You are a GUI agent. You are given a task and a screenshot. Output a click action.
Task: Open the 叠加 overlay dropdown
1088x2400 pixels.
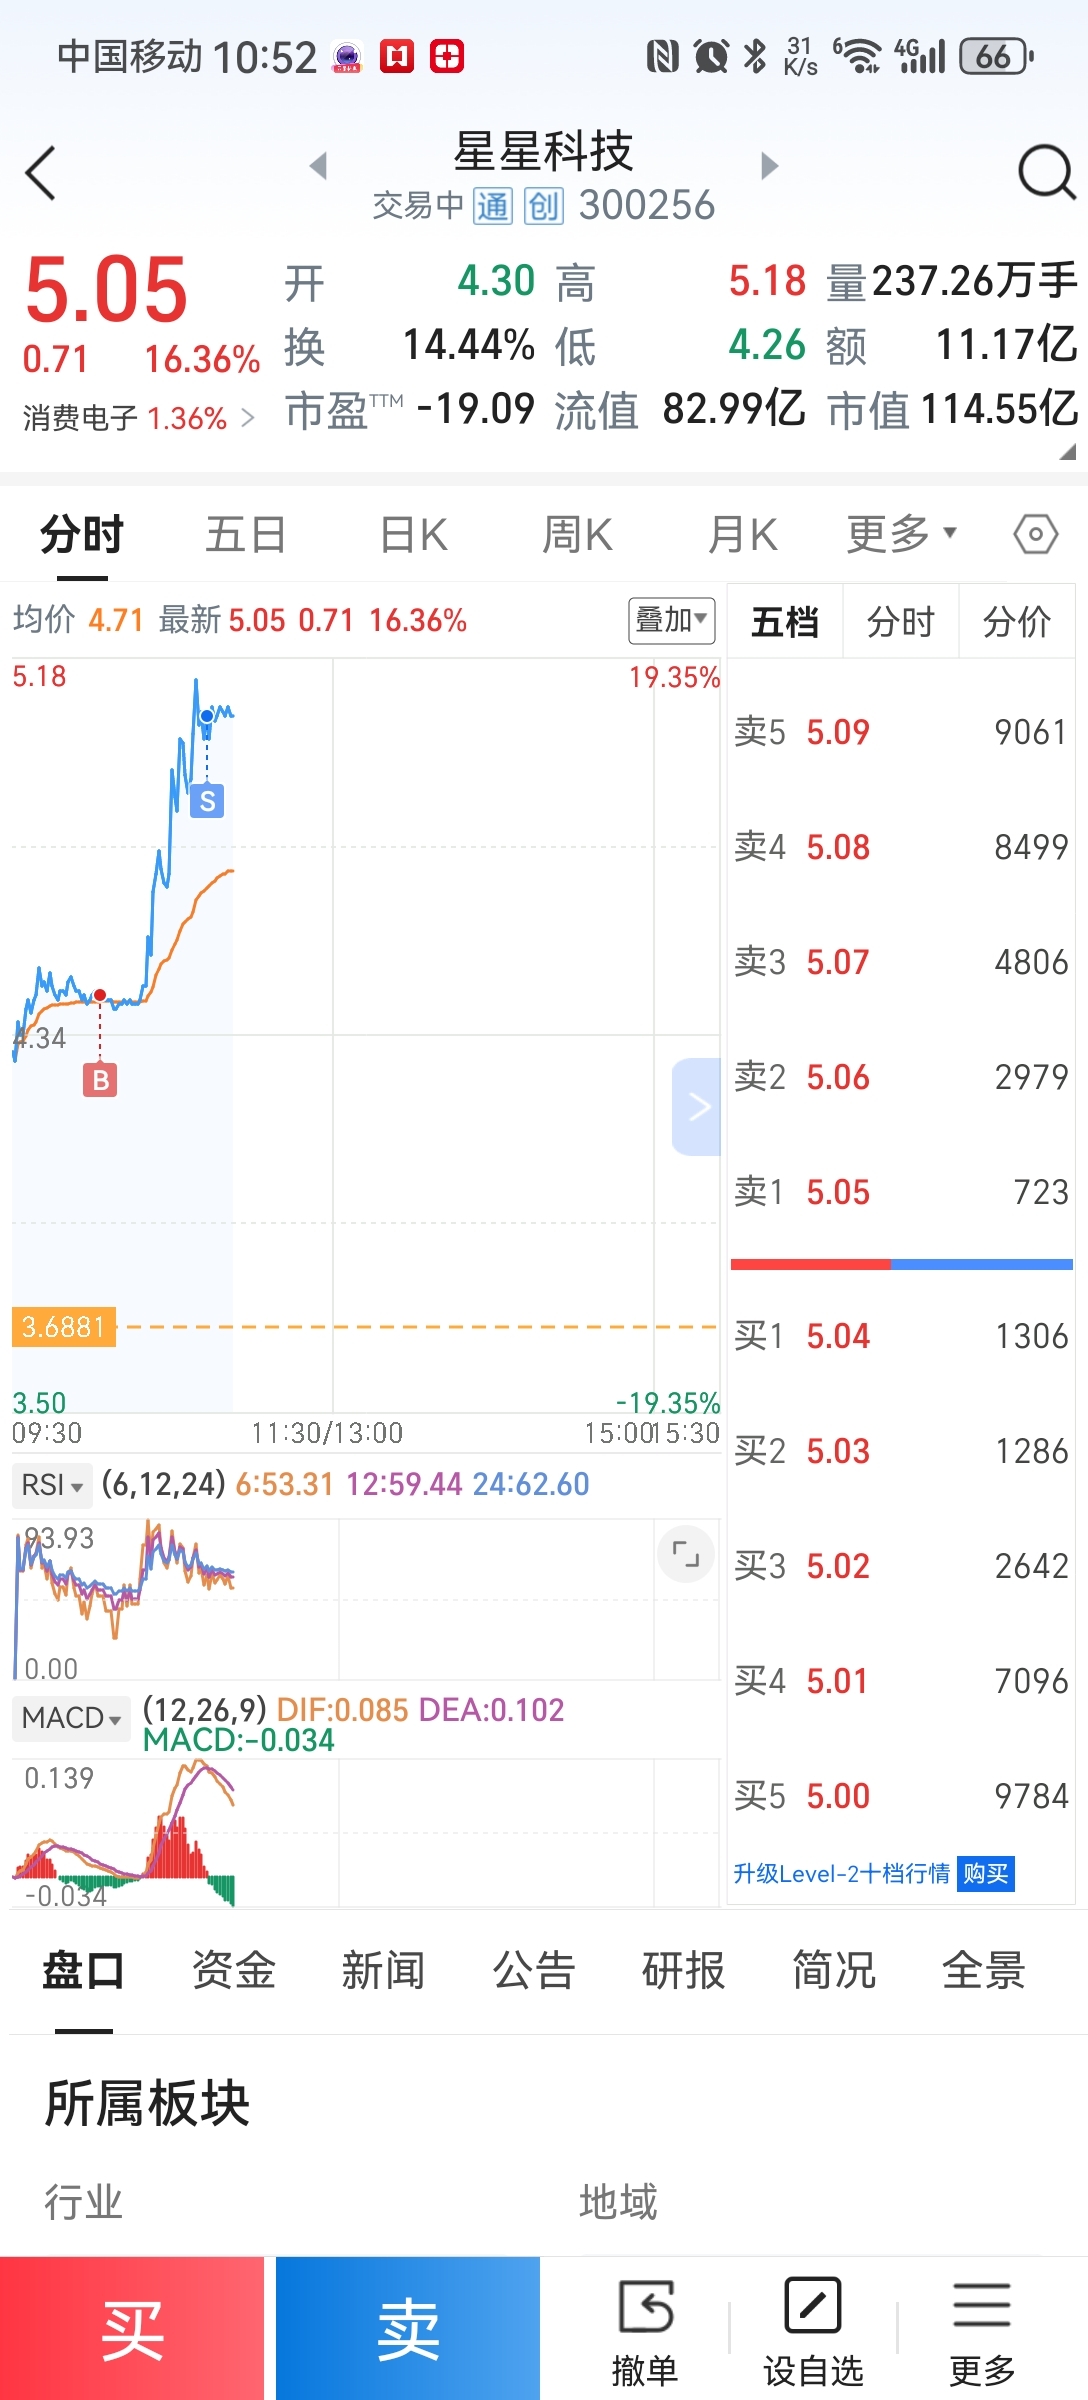(x=672, y=620)
